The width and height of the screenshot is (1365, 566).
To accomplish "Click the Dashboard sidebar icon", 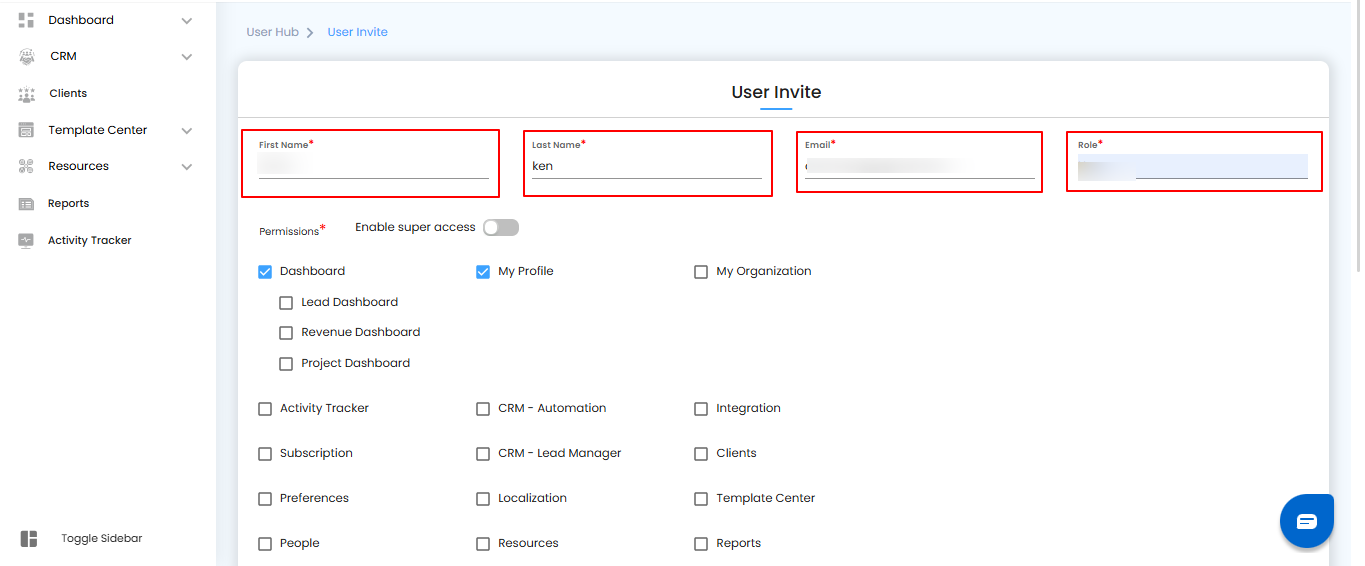I will pos(27,20).
